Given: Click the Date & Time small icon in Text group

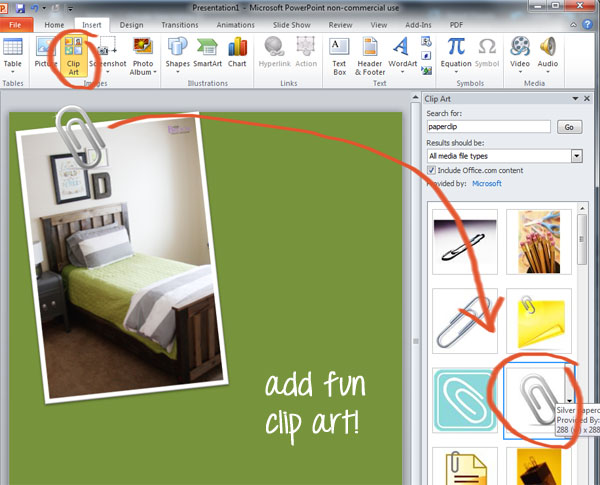Looking at the screenshot, I should click(426, 41).
